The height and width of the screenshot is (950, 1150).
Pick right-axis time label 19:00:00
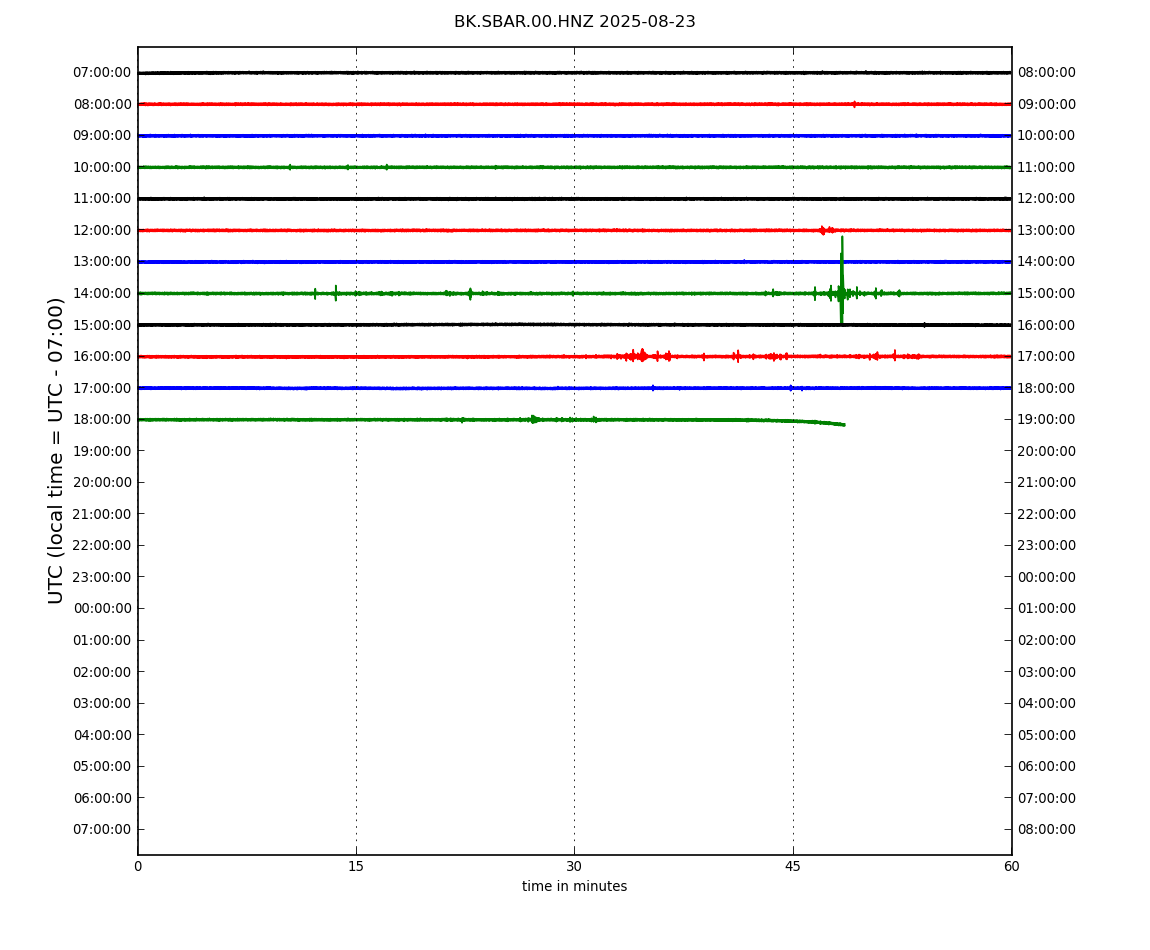click(x=1047, y=420)
